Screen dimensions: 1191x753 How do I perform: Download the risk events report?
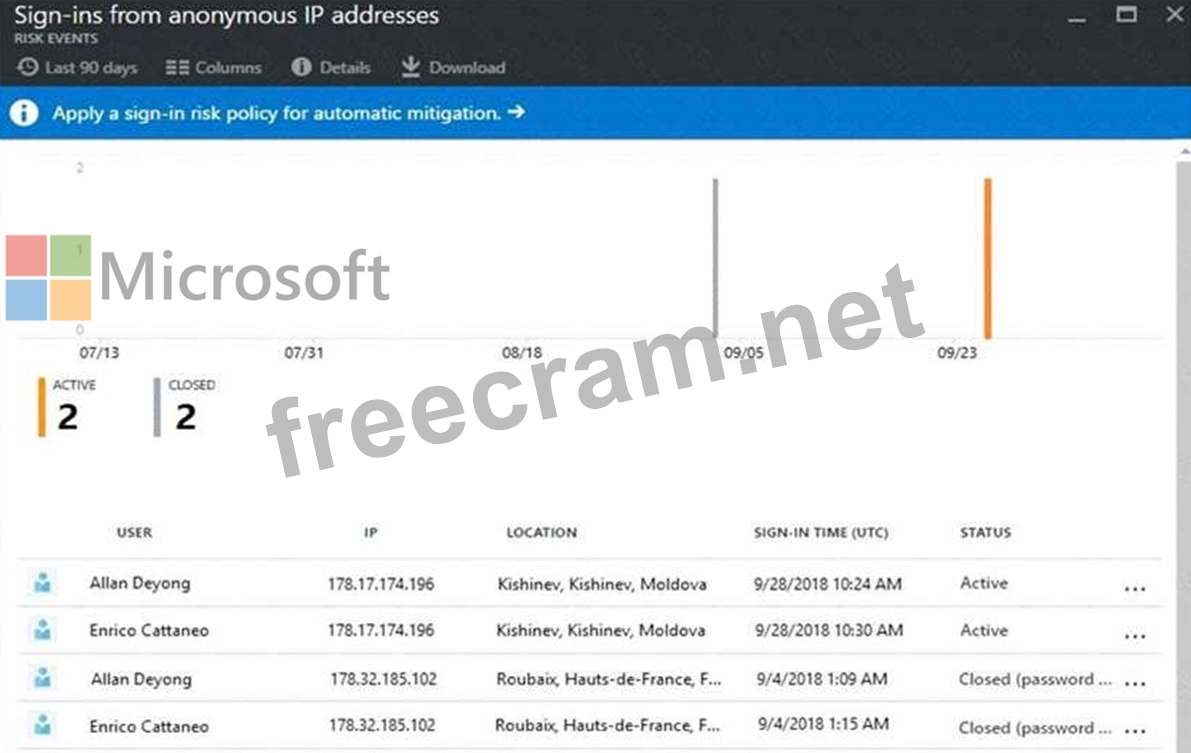click(453, 68)
